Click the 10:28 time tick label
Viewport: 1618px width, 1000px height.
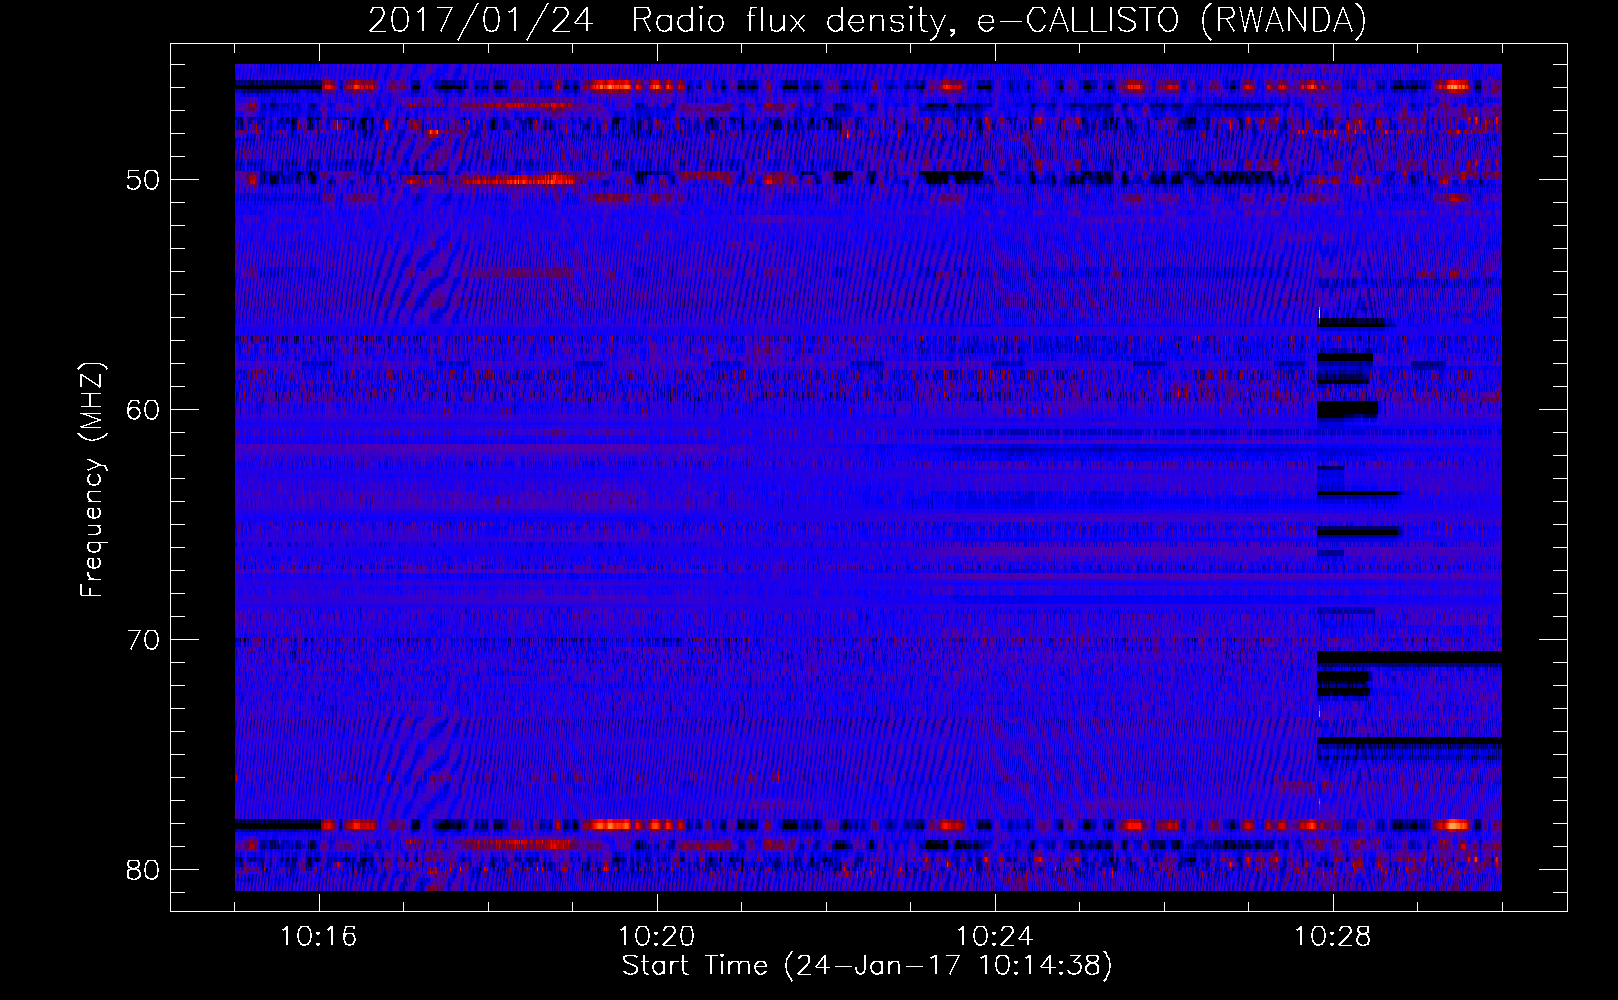[x=1333, y=937]
